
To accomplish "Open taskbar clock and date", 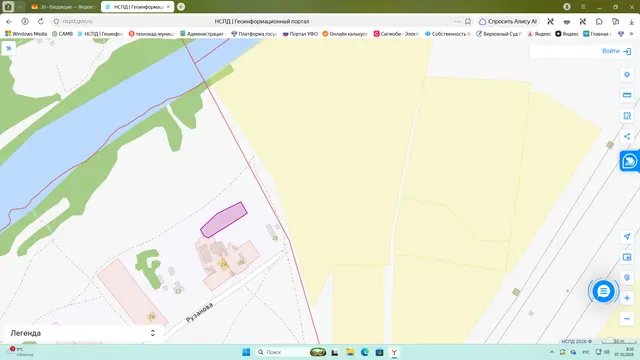I will [x=624, y=352].
